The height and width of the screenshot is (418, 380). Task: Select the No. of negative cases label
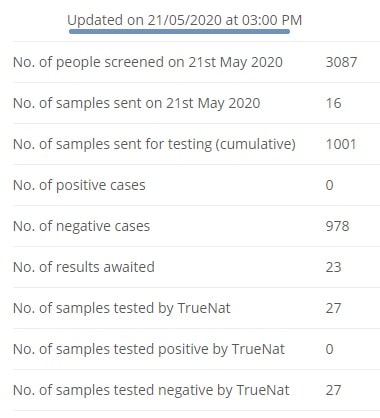[82, 226]
